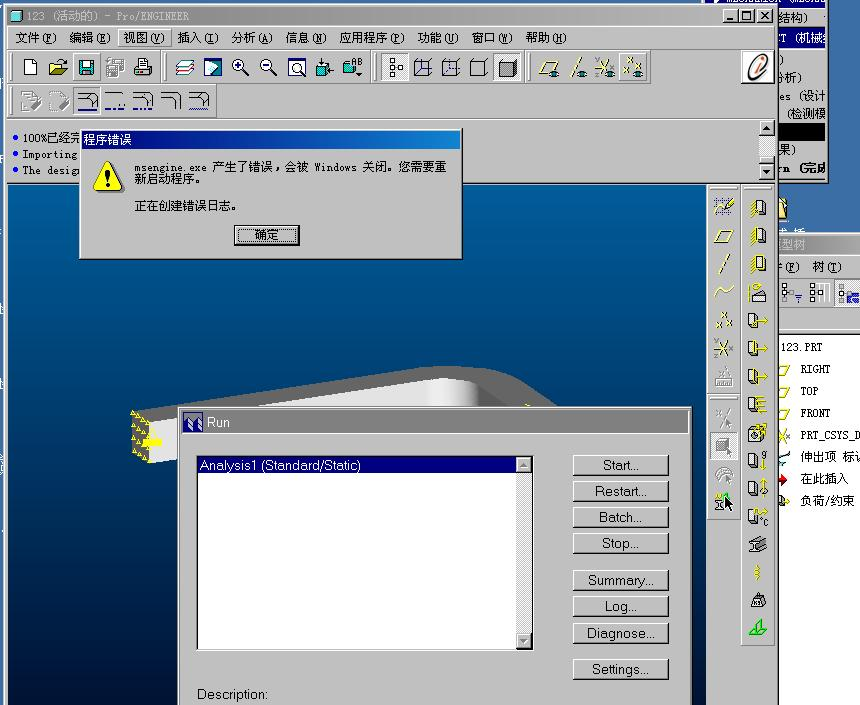Screen dimensions: 860x705
Task: Open the 应用程序(P) menu
Action: 371,38
